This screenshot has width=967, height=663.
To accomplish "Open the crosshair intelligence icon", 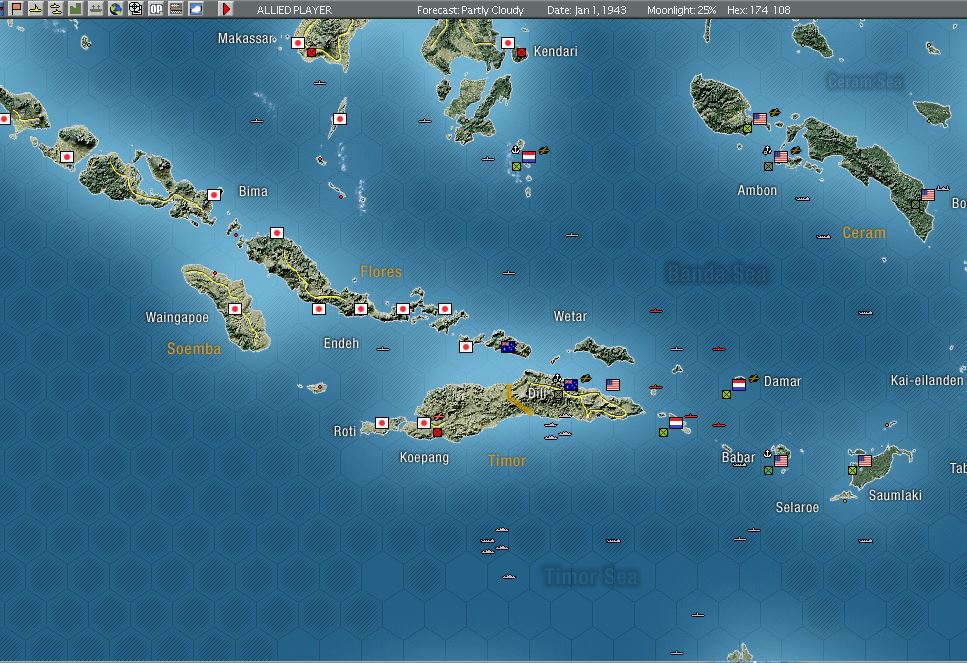I will point(136,9).
